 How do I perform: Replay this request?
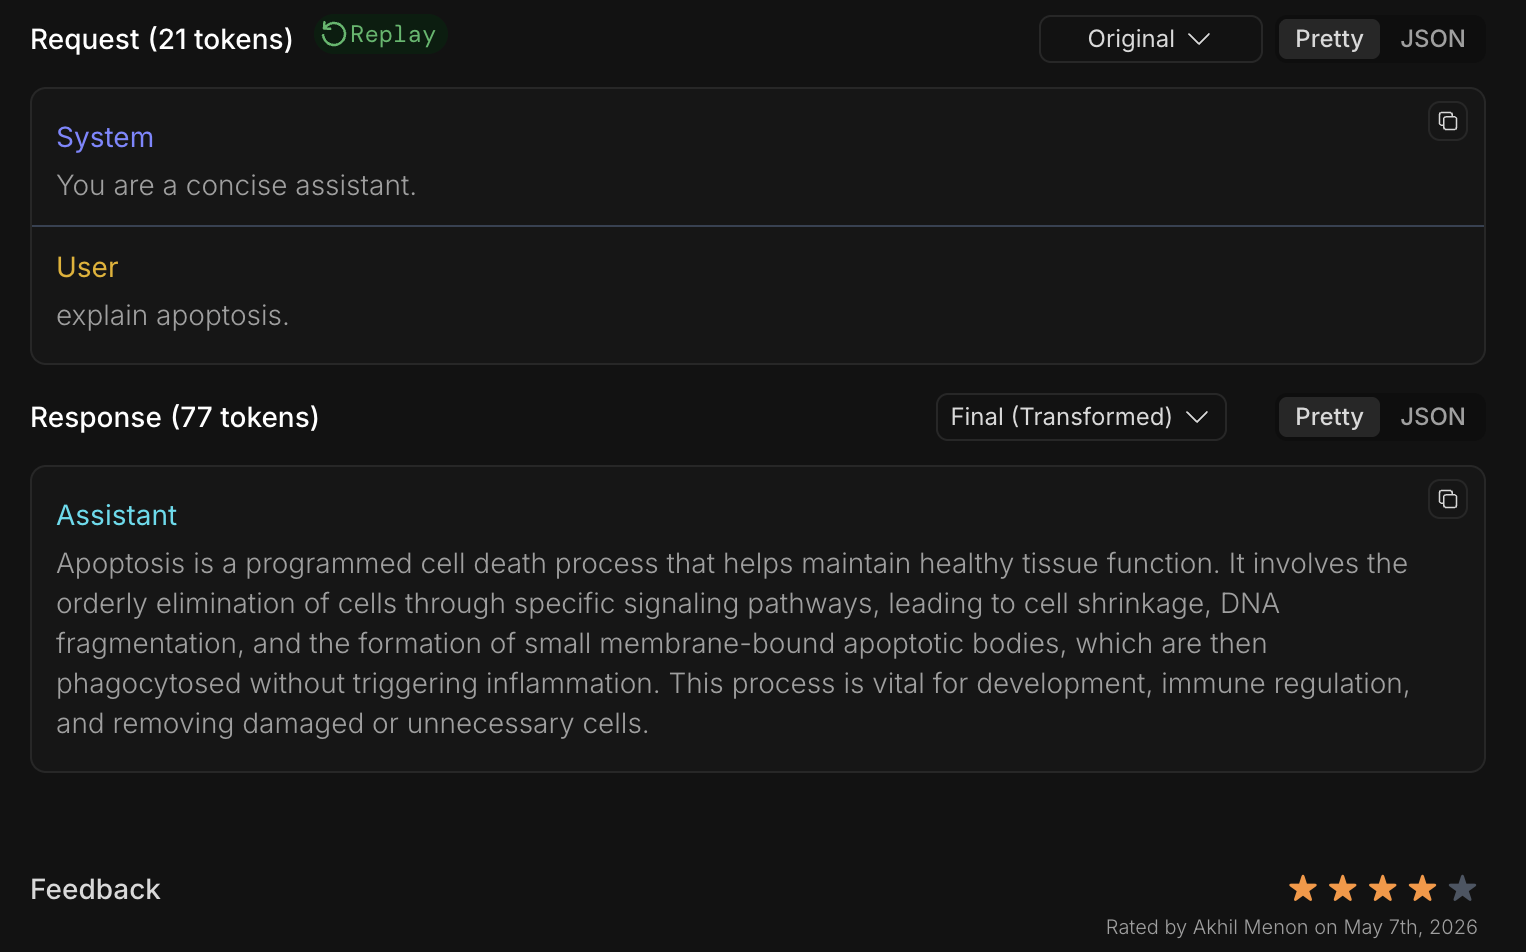tap(380, 35)
